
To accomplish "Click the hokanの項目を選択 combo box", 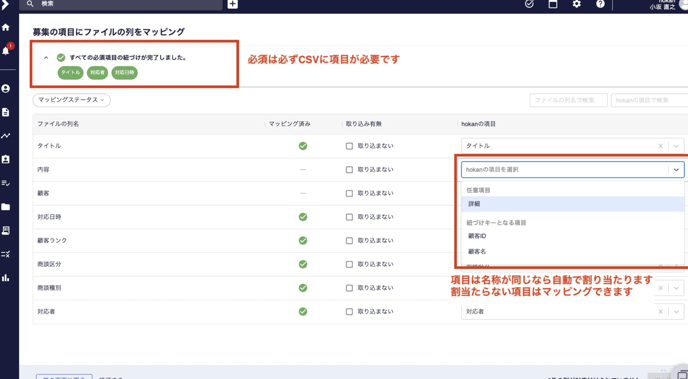I will 573,170.
